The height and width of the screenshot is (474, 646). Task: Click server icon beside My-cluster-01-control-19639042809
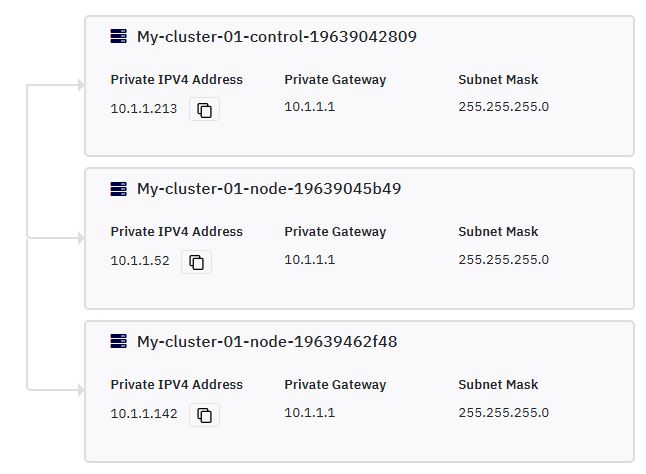(119, 36)
